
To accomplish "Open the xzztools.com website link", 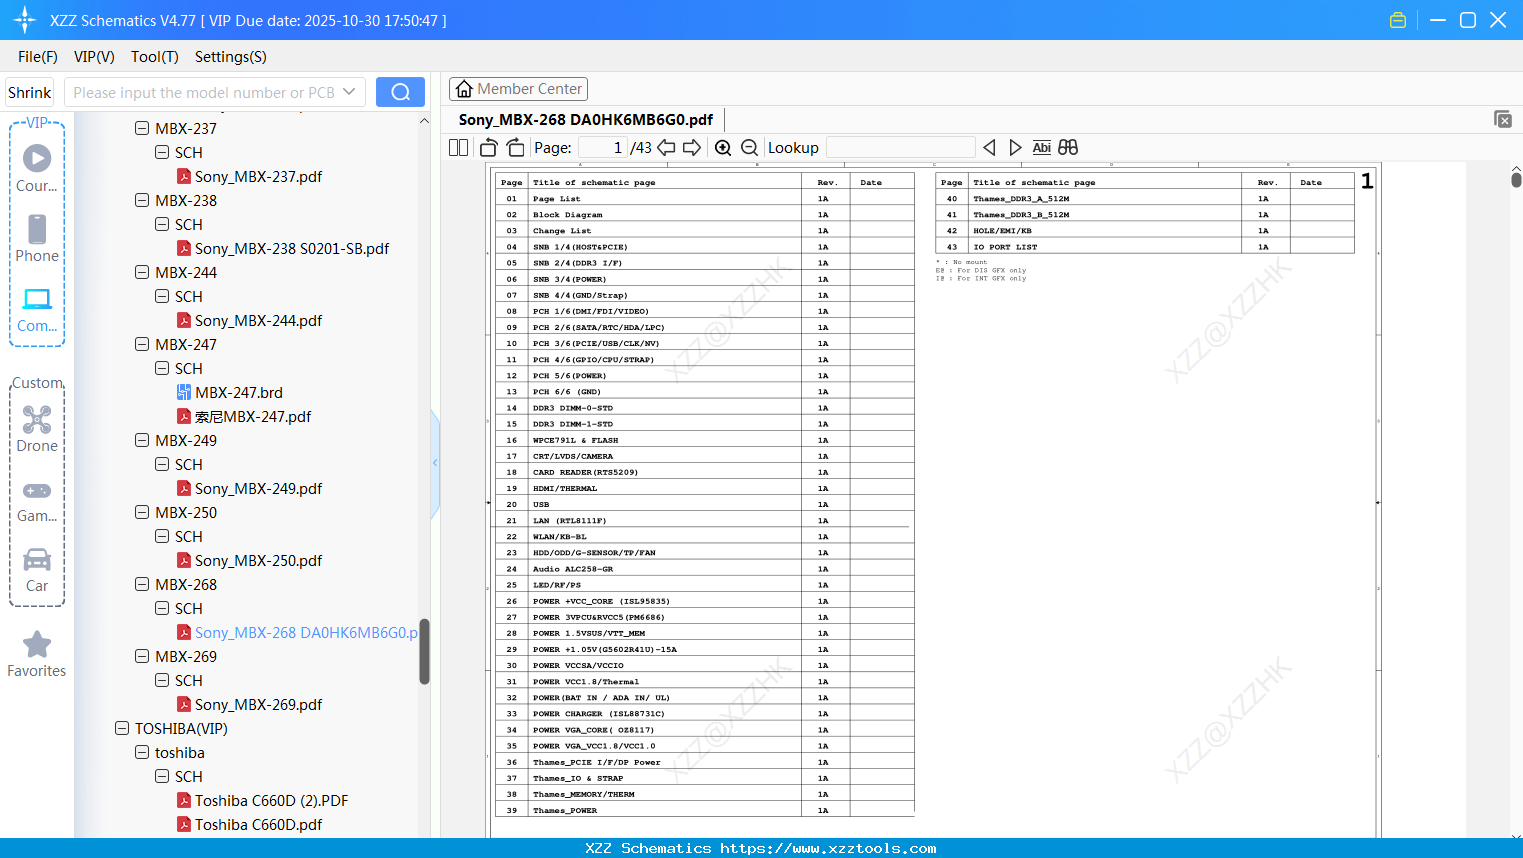I will click(x=828, y=848).
